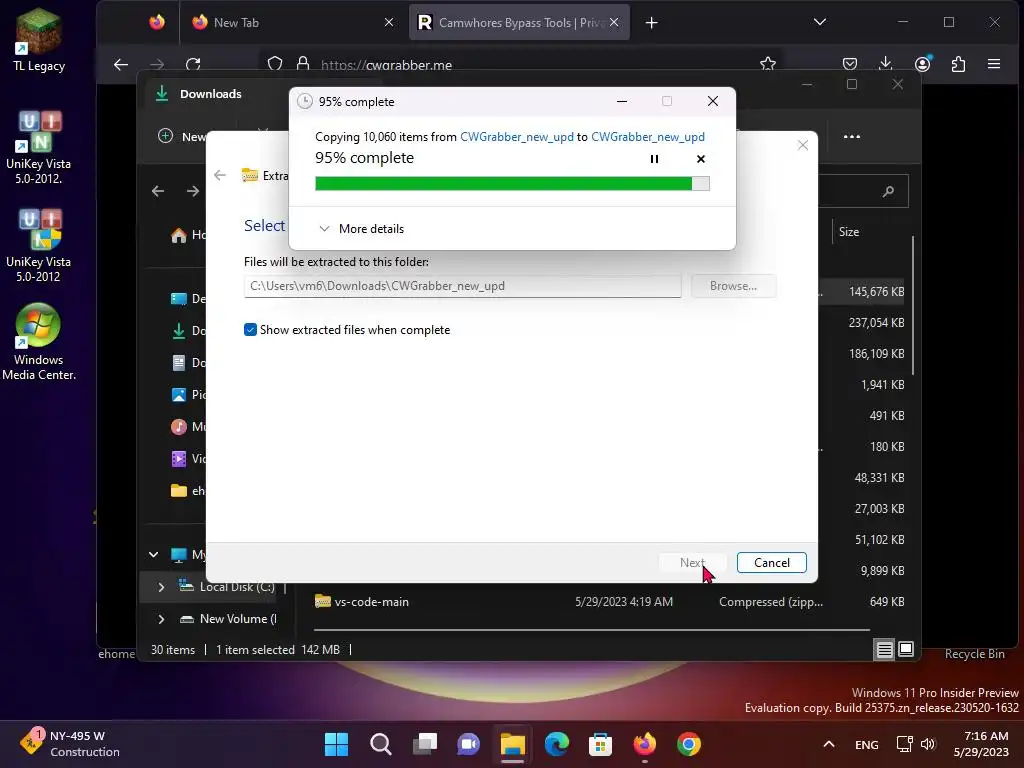Pause the file copy operation
The image size is (1024, 768).
pyautogui.click(x=654, y=159)
